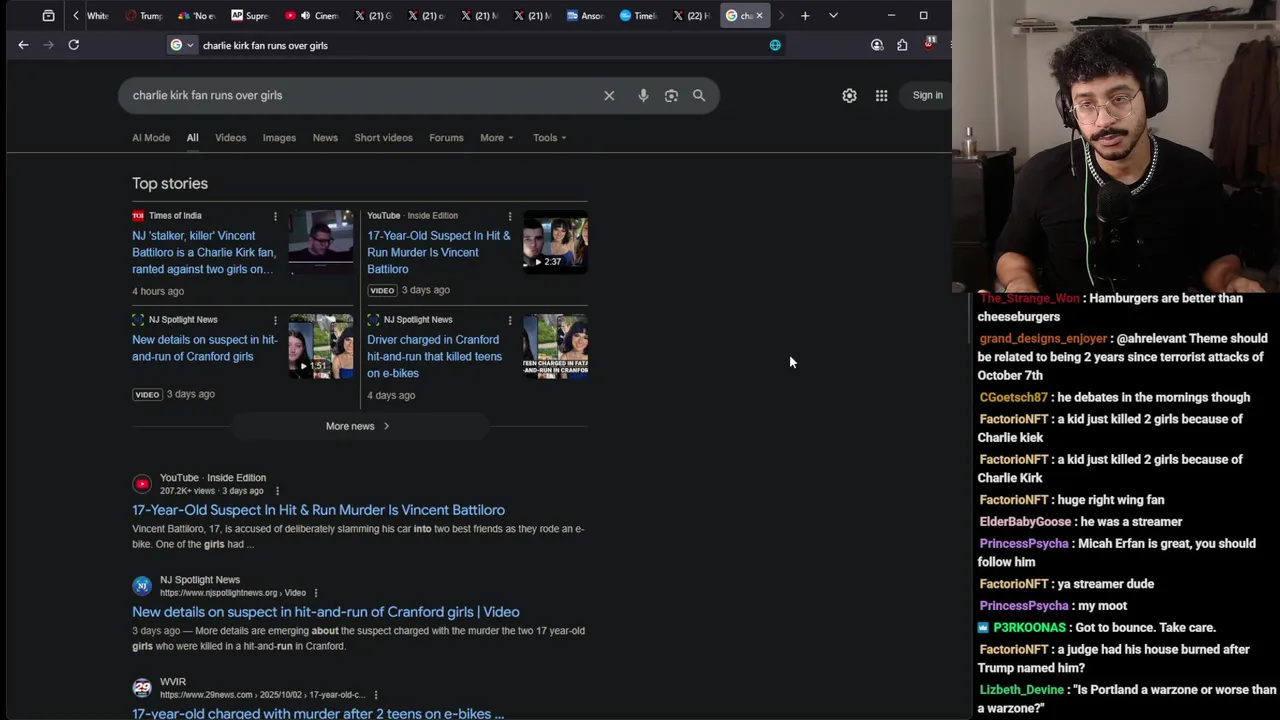Select the Videos search filter
Image resolution: width=1280 pixels, height=720 pixels.
[230, 138]
